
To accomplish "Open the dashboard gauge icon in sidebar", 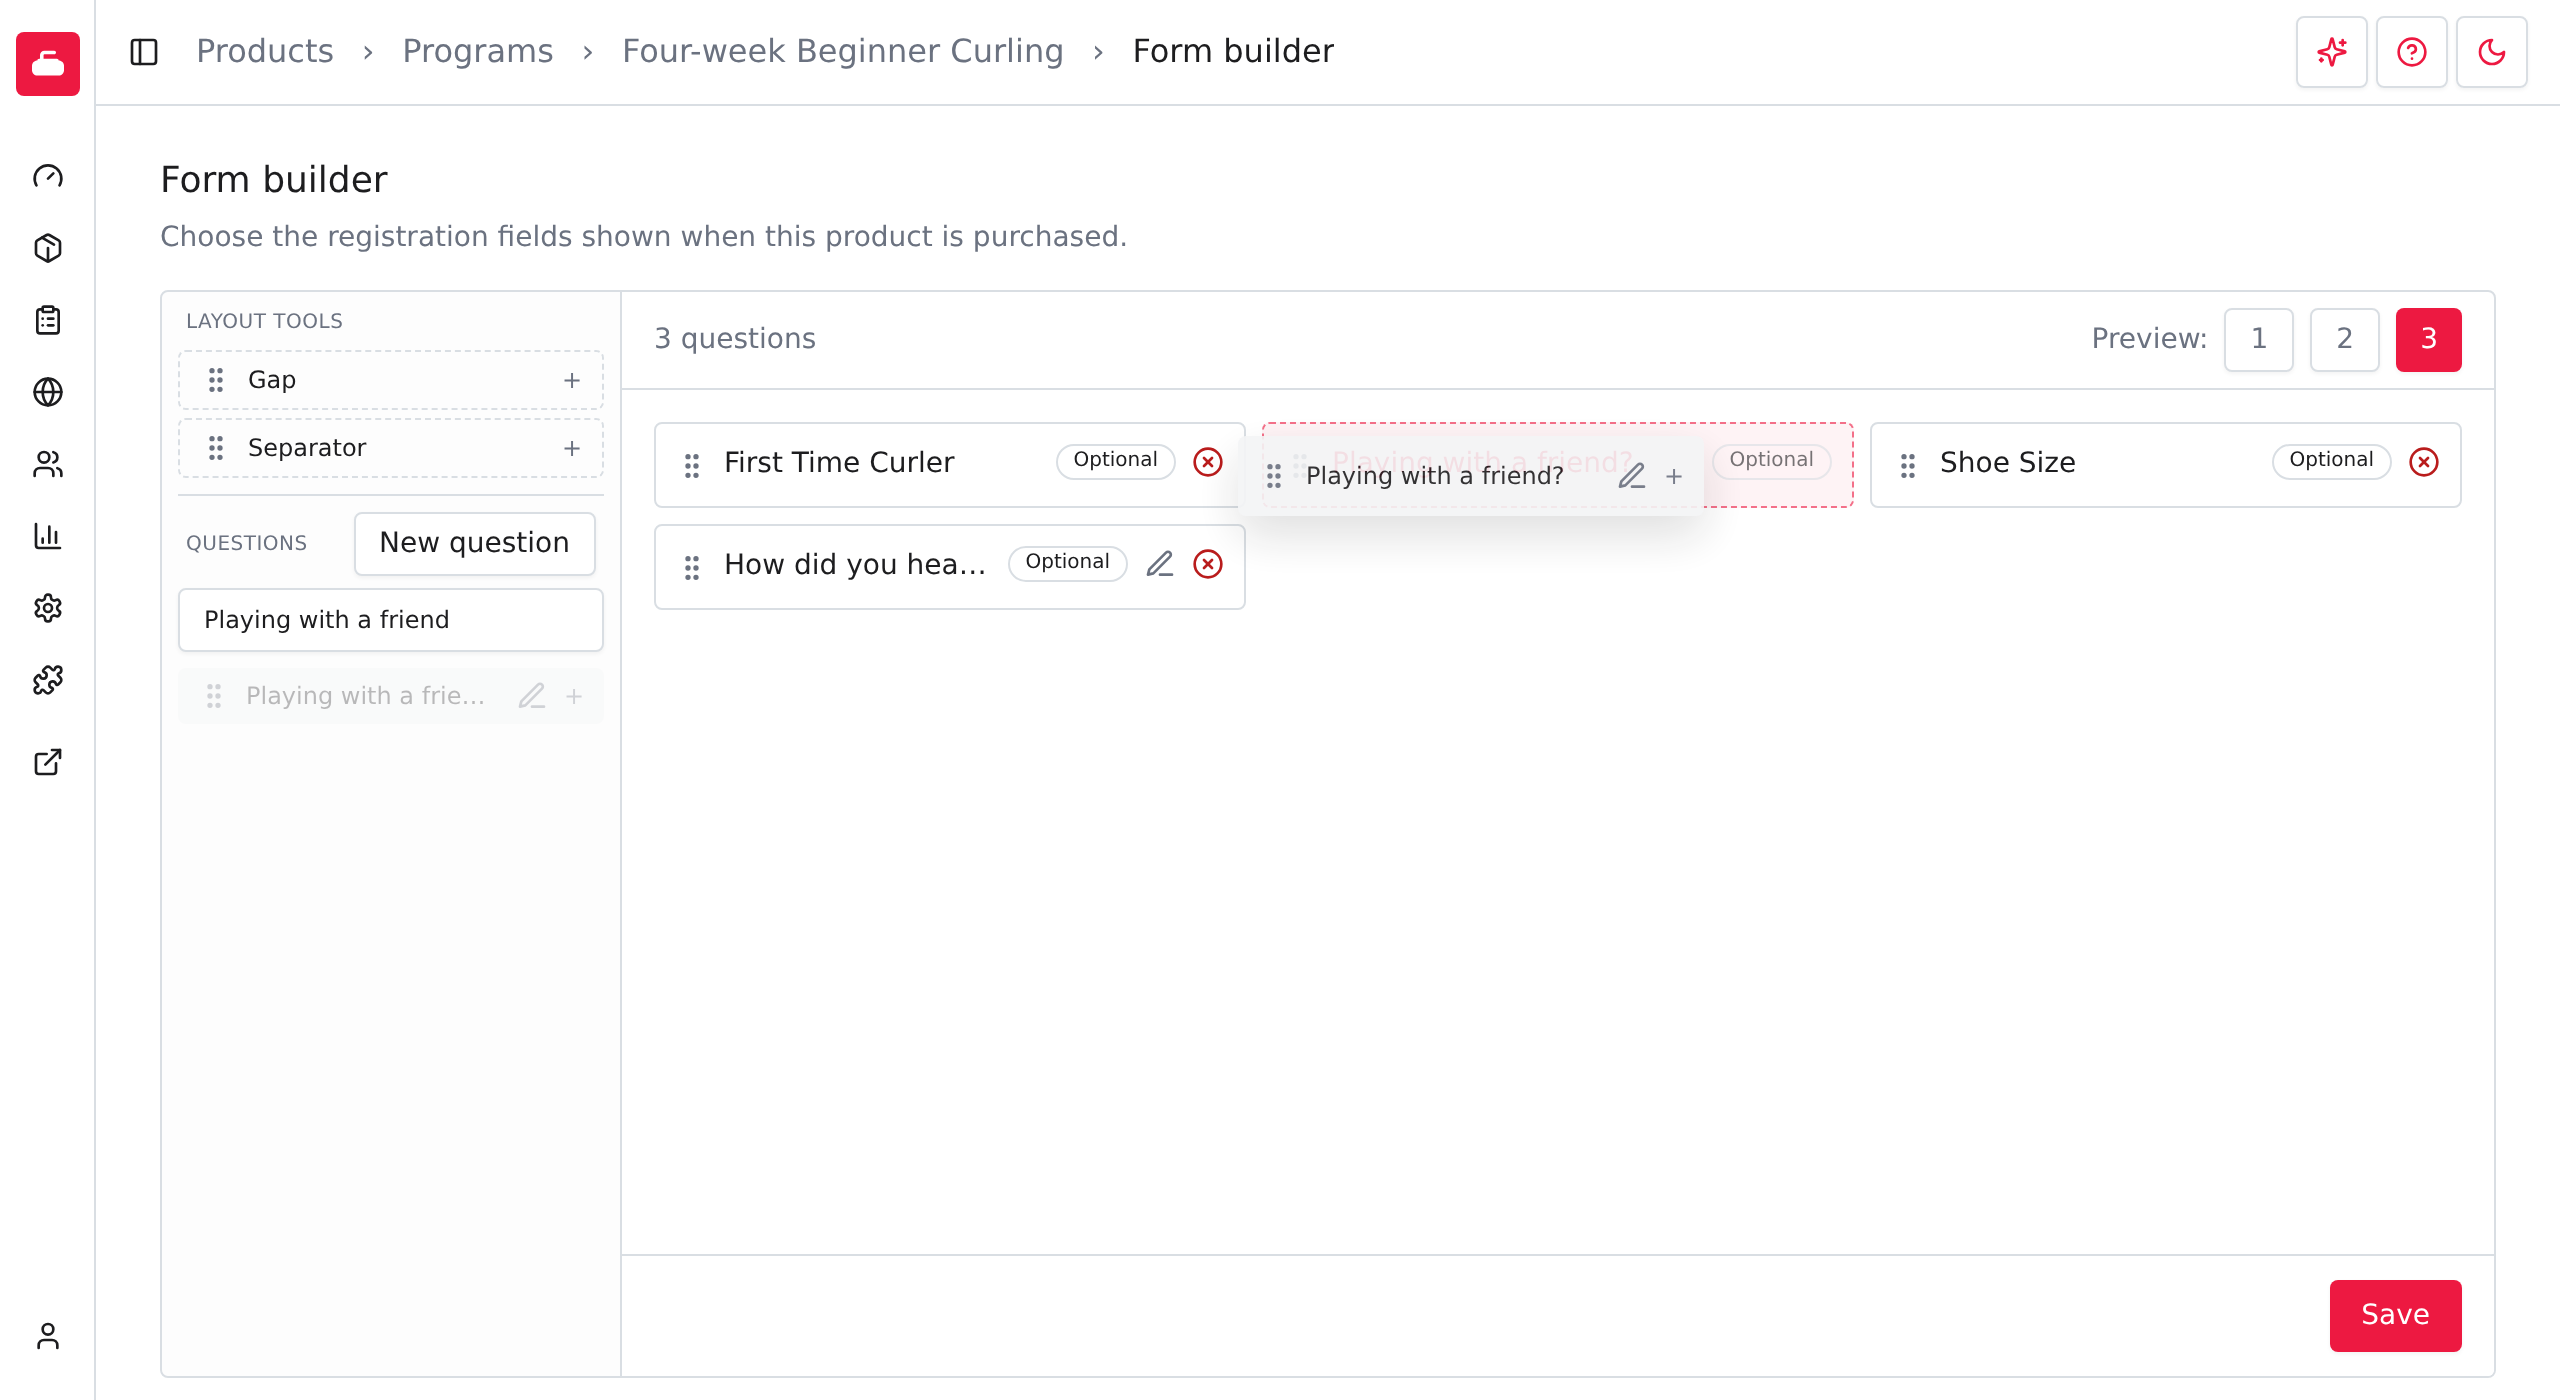I will (48, 177).
